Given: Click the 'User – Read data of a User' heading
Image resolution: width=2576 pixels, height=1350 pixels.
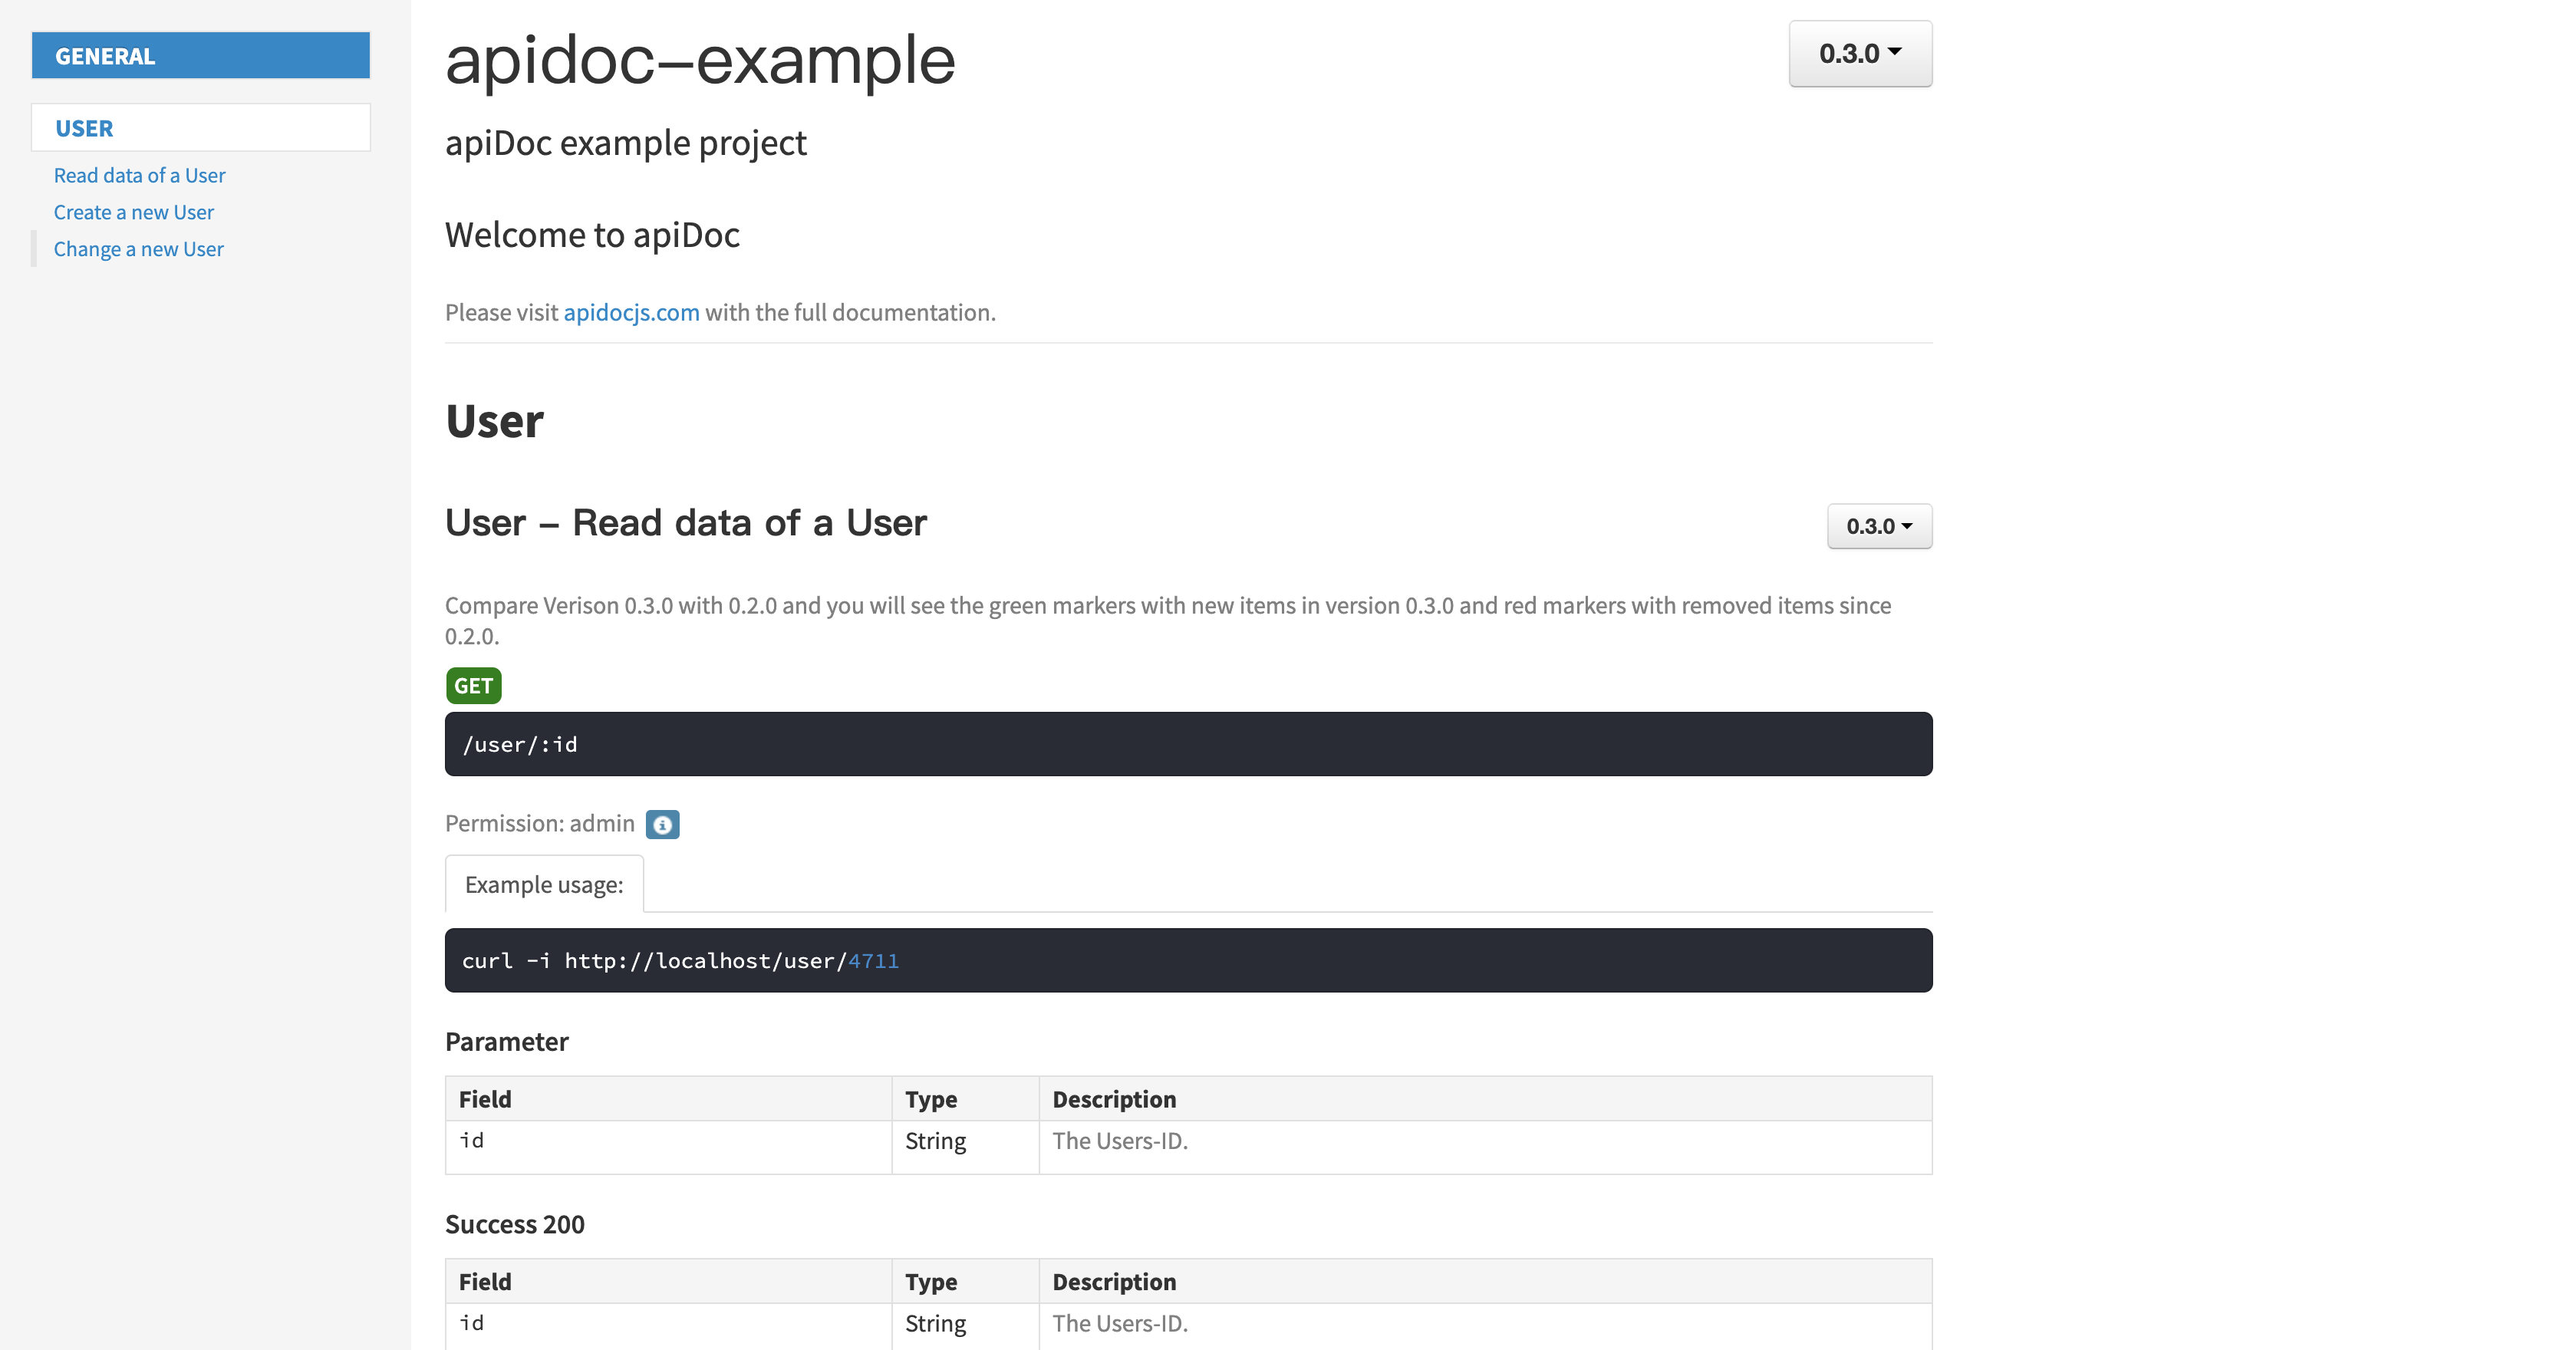Looking at the screenshot, I should (x=686, y=523).
